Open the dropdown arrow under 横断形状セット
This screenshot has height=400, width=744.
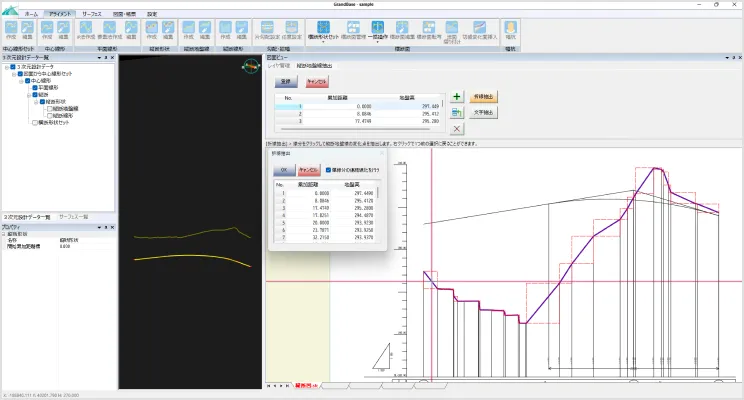pos(323,42)
